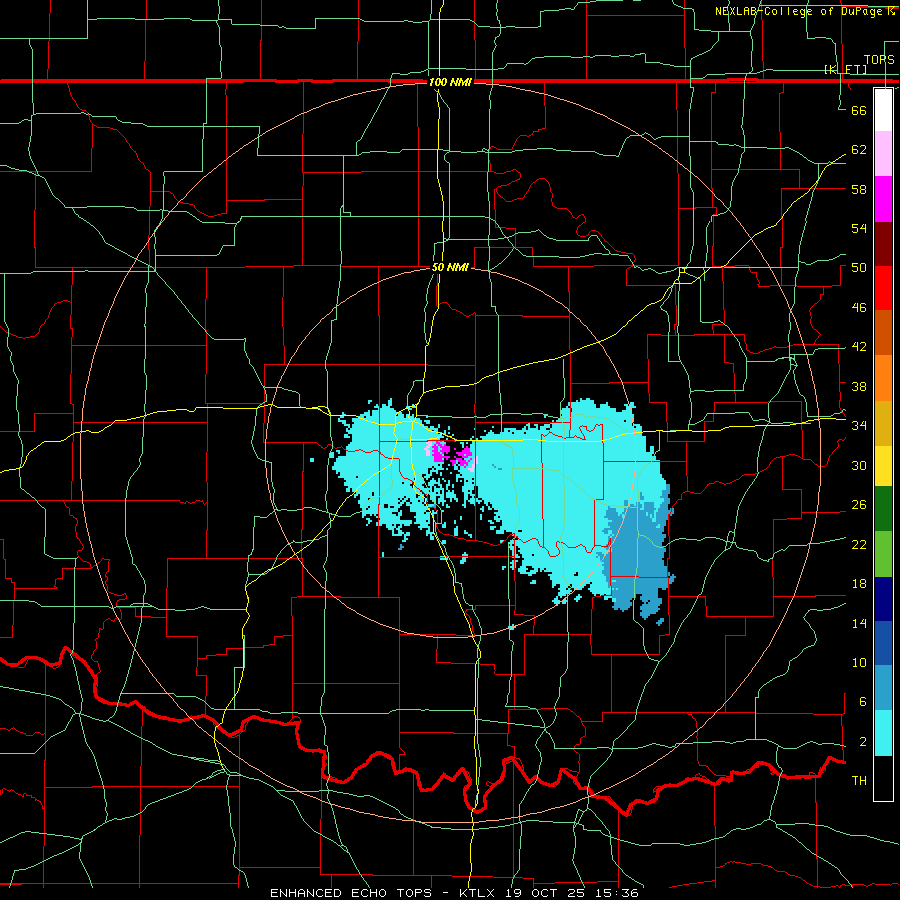Click the legend value '58'
This screenshot has width=900, height=900.
[859, 189]
